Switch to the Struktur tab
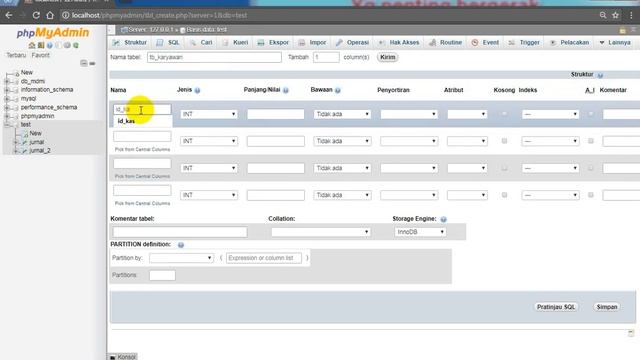640x360 pixels. [x=130, y=42]
